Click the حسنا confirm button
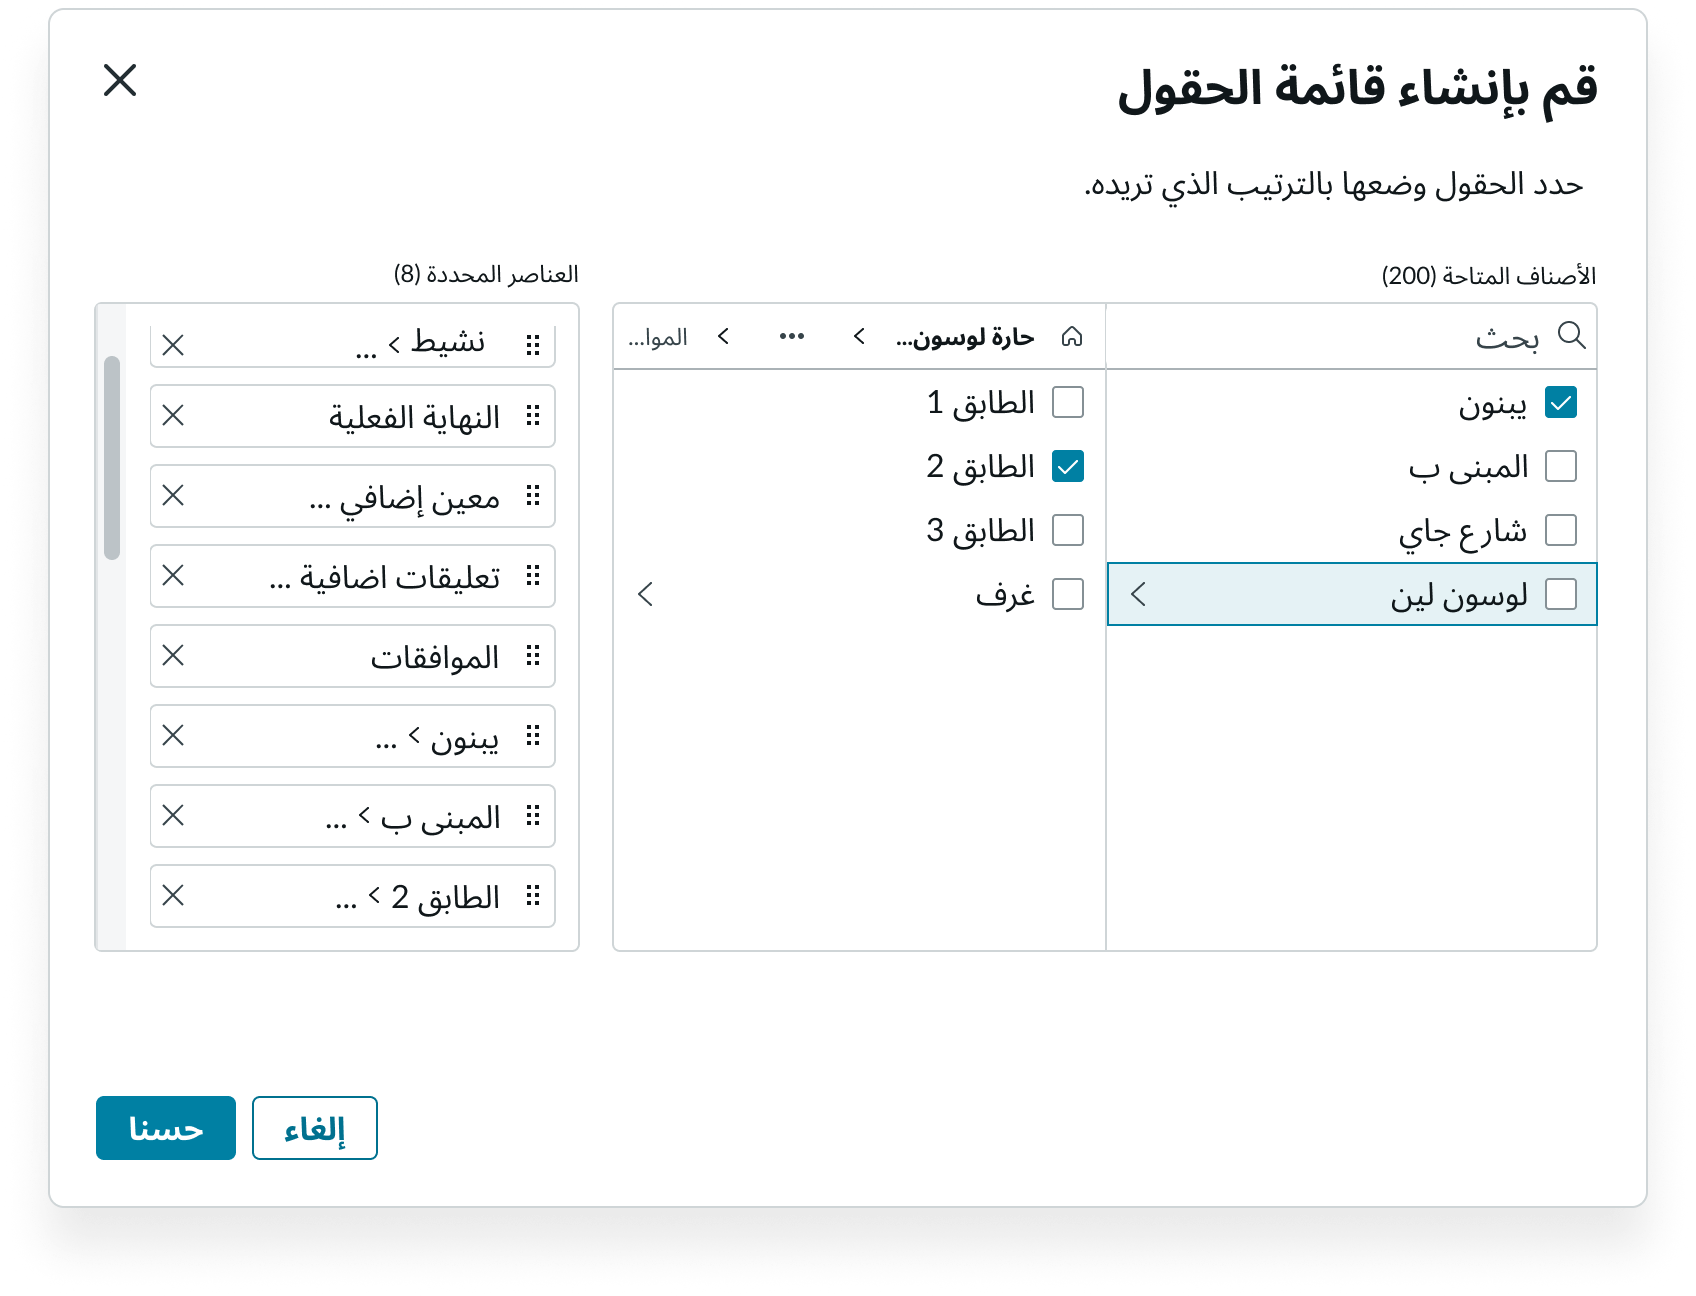 [166, 1128]
